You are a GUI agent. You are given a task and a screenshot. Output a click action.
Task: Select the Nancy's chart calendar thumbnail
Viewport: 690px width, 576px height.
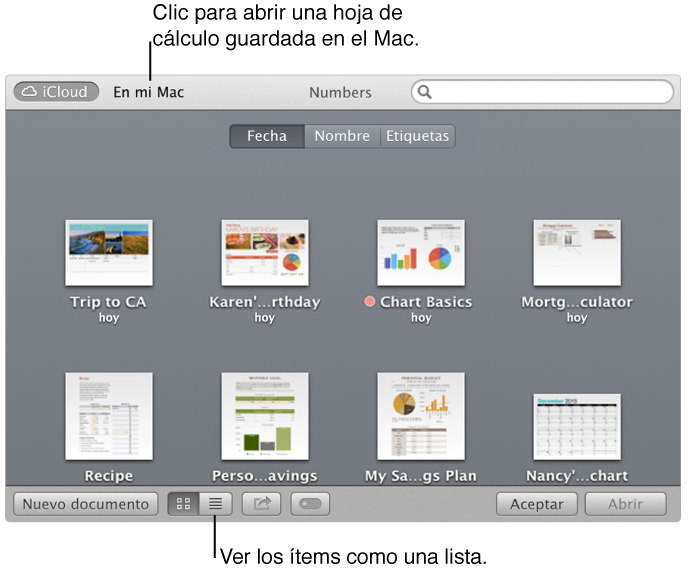[577, 426]
